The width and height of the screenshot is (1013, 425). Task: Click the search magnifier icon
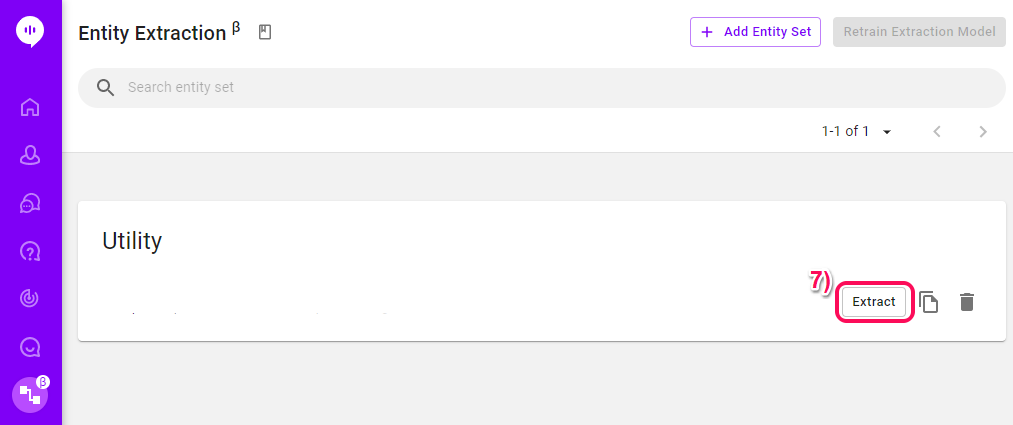click(105, 88)
